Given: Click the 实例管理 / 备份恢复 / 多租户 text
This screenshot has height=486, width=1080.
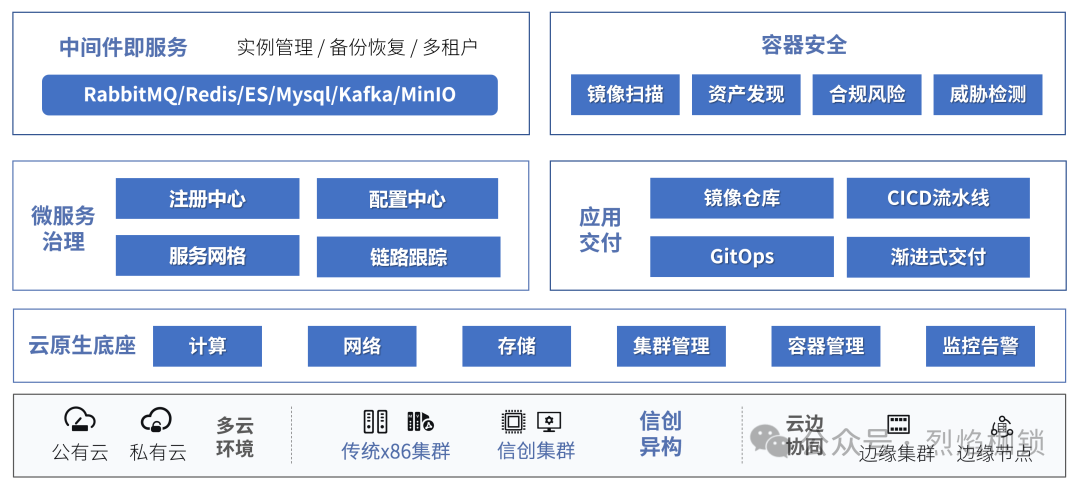Looking at the screenshot, I should 357,47.
